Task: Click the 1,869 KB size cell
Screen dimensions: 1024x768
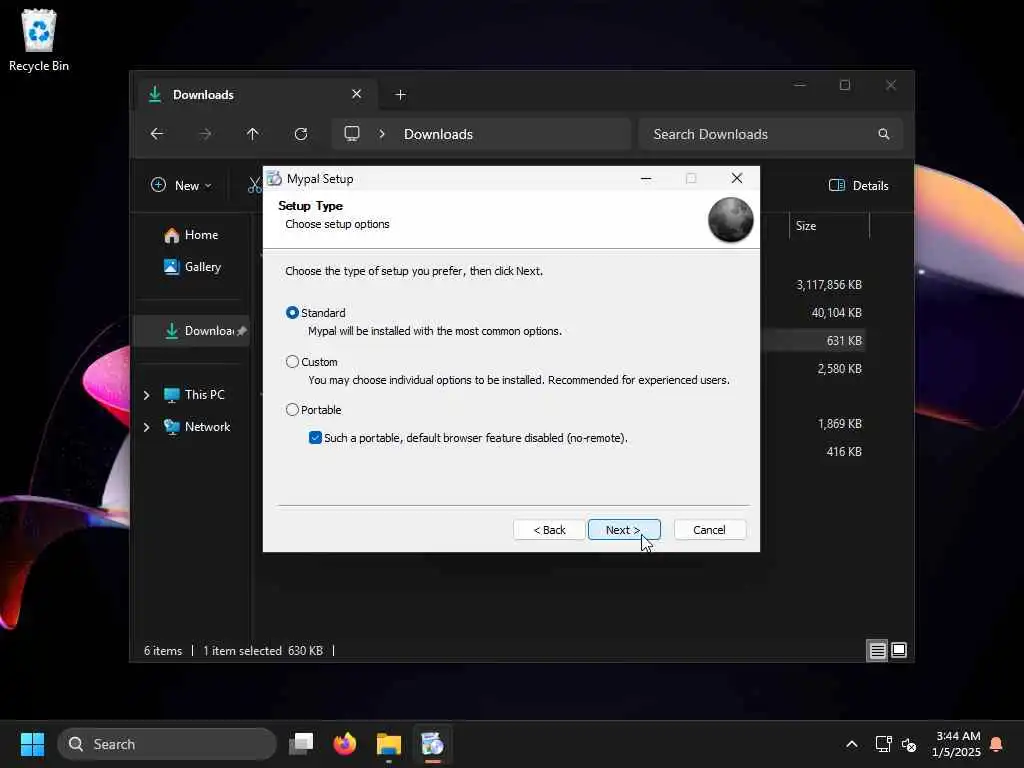Action: pyautogui.click(x=839, y=424)
